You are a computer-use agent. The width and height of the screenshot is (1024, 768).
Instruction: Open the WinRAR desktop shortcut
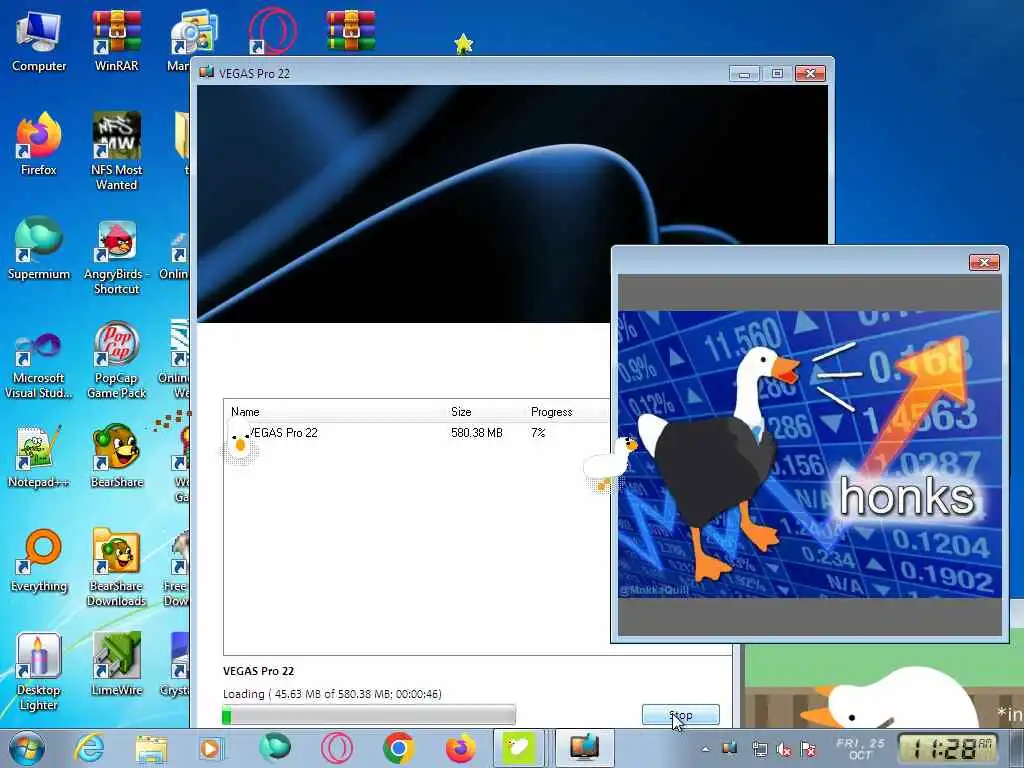(116, 41)
